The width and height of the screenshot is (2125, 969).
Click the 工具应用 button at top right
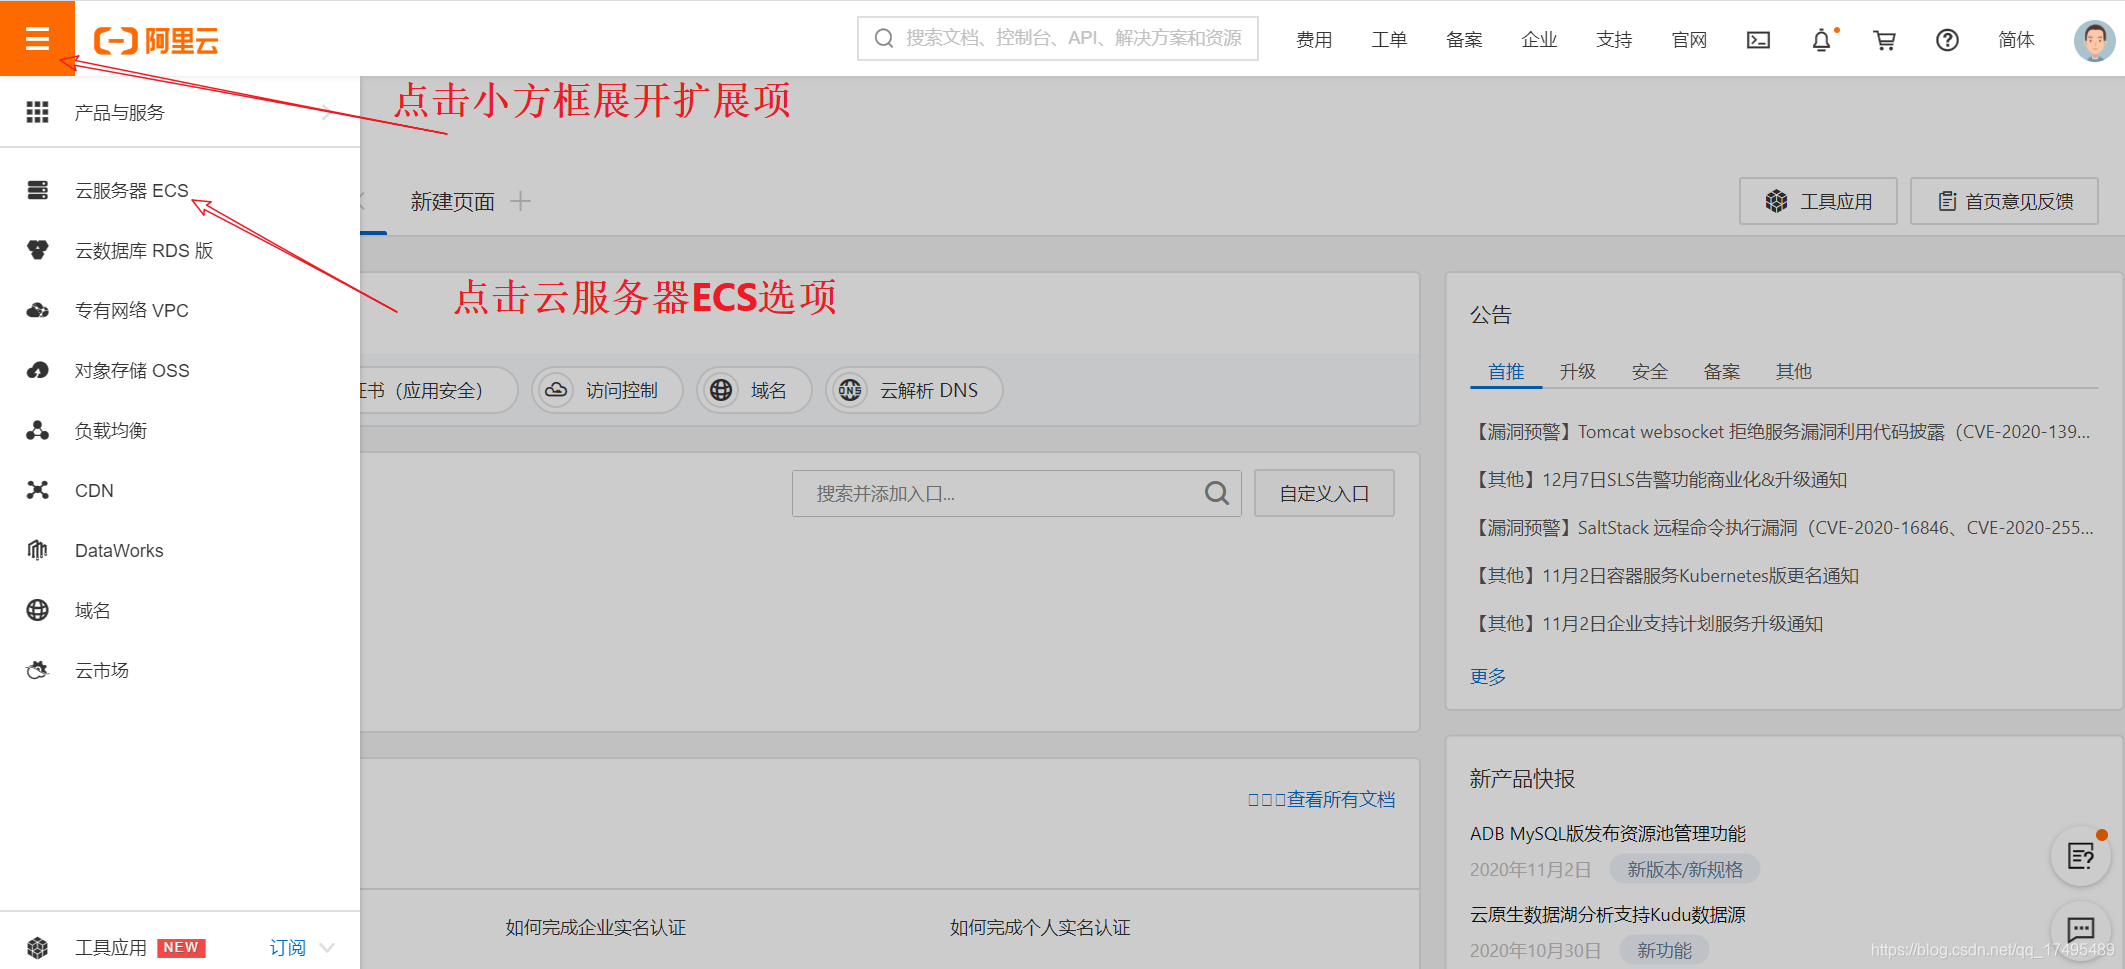[x=1818, y=201]
